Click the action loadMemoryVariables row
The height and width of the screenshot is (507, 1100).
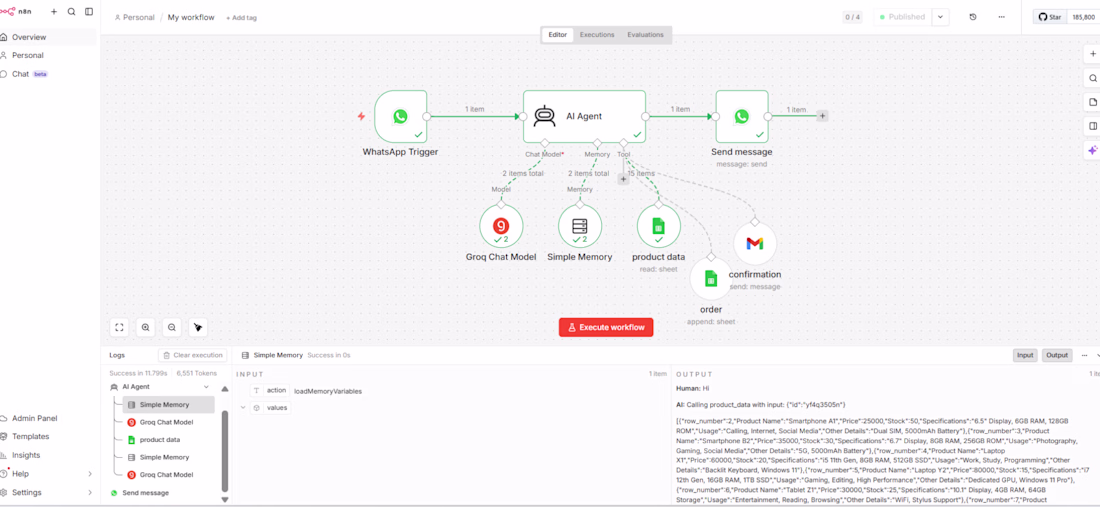(x=307, y=391)
